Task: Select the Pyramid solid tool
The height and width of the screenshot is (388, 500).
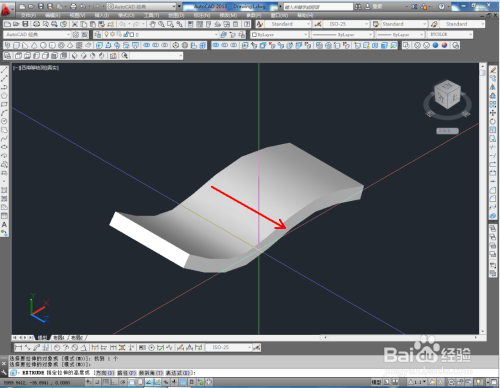Action: tap(70, 45)
